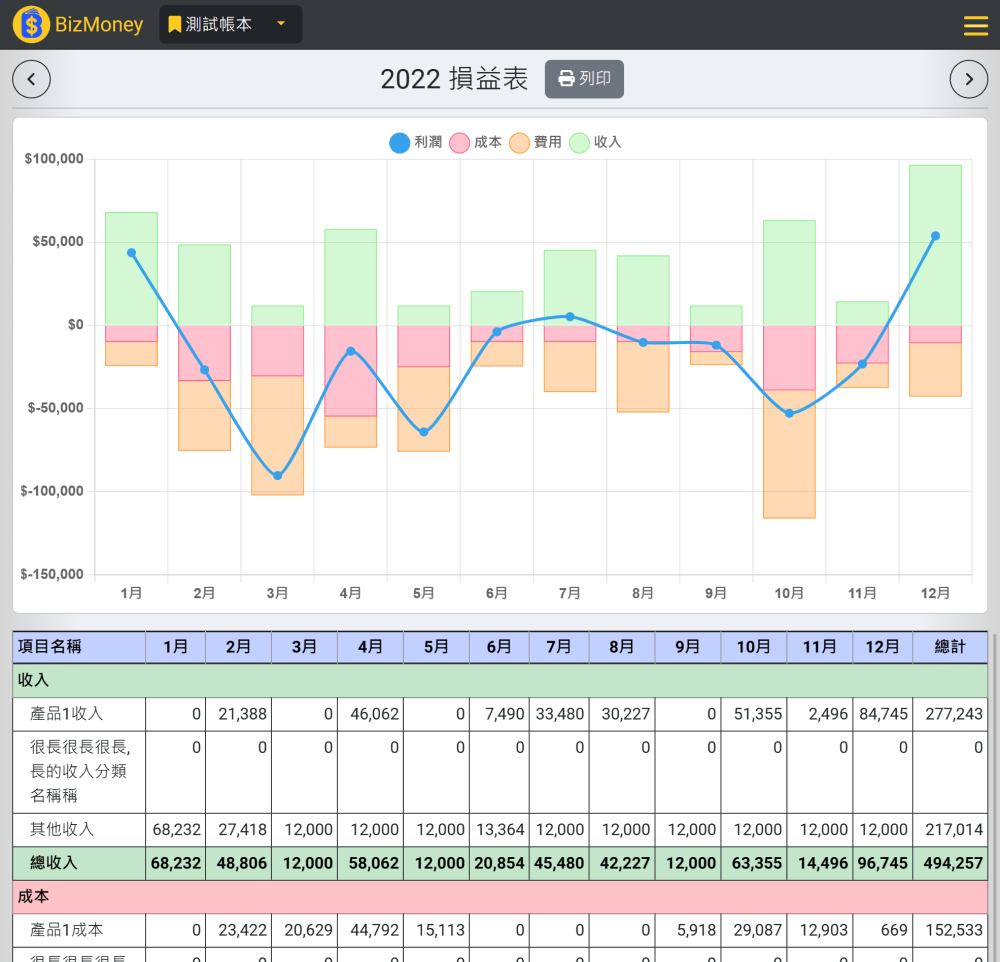The image size is (1000, 962).
Task: Click the 列印 print button
Action: [584, 79]
